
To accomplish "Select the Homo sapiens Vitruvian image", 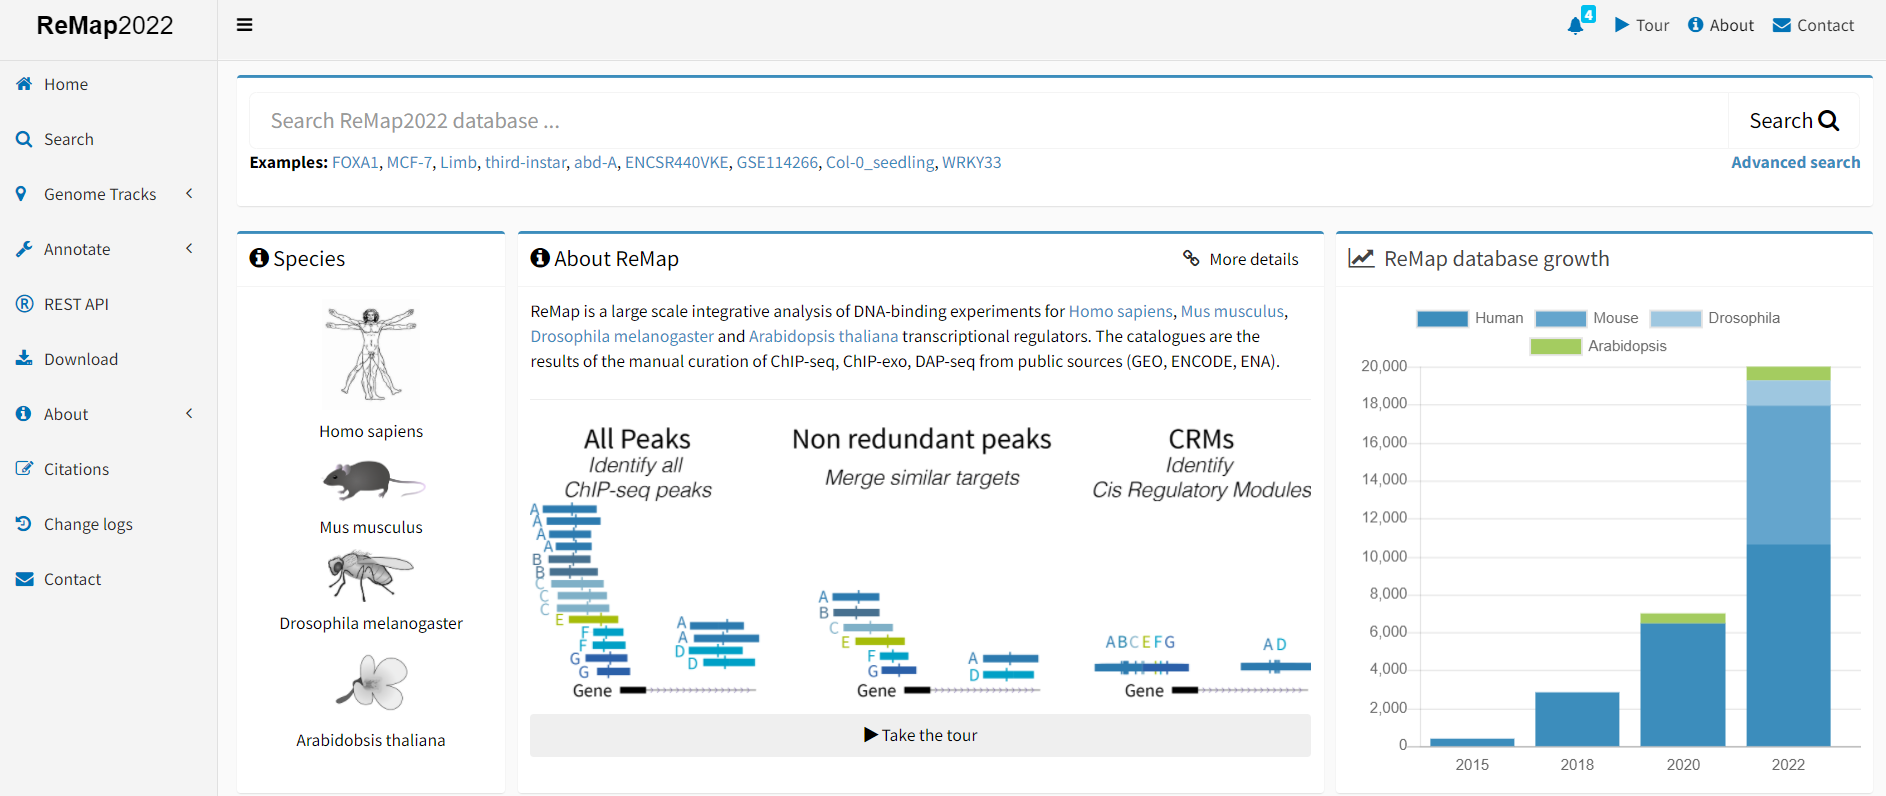I will tap(371, 354).
